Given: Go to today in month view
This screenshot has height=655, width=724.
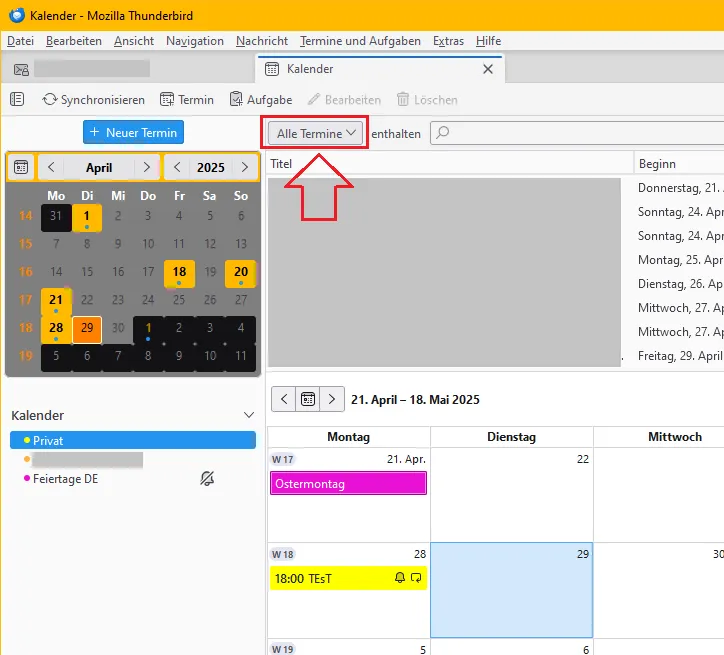Looking at the screenshot, I should tap(308, 399).
